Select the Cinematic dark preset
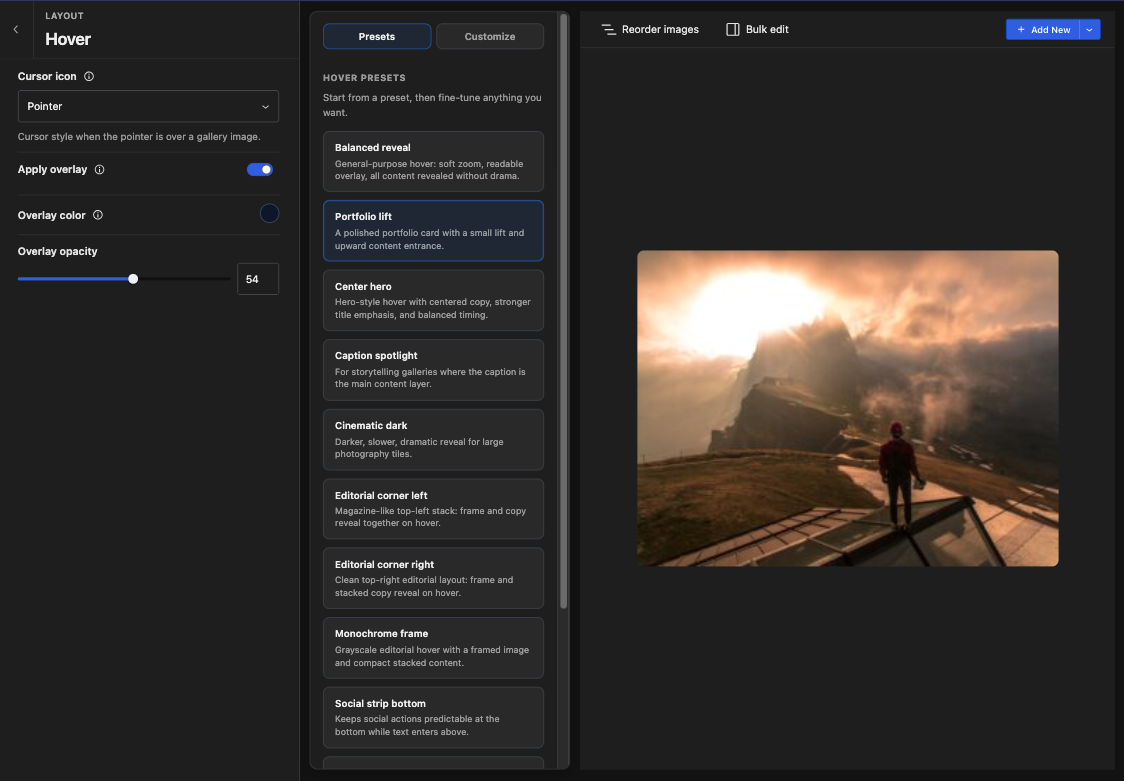This screenshot has width=1124, height=781. (x=433, y=440)
